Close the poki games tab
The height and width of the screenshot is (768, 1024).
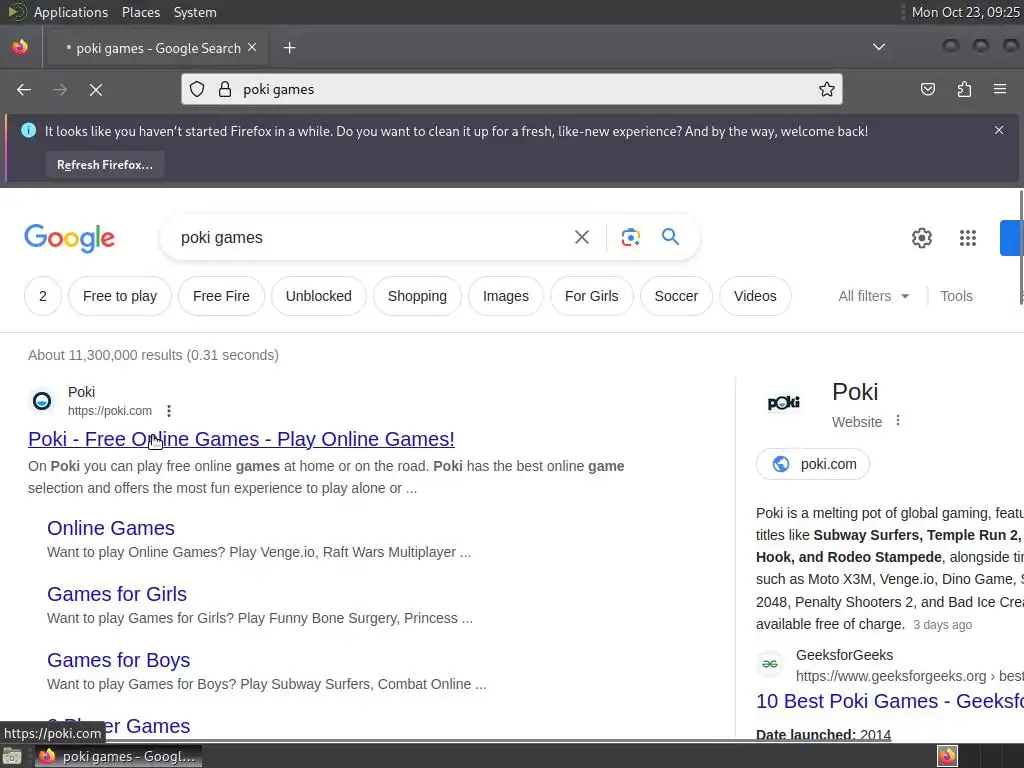pos(252,48)
